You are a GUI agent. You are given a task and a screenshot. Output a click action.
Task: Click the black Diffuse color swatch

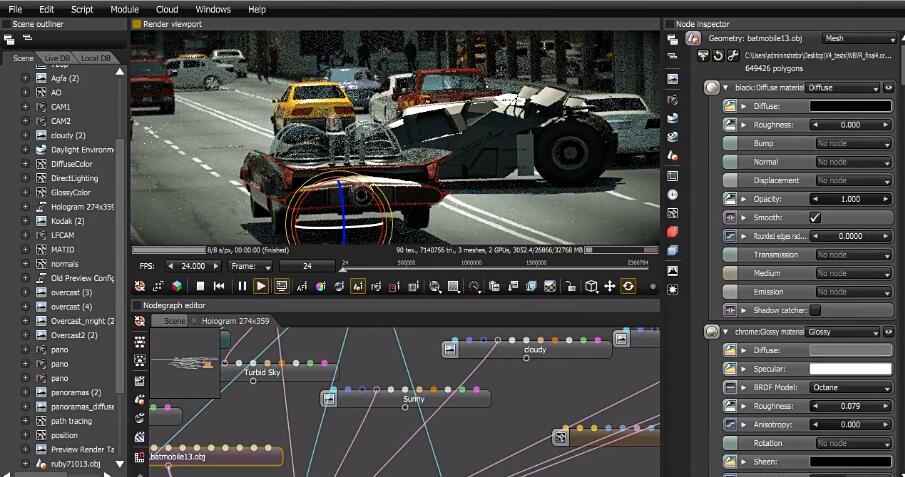(x=851, y=106)
